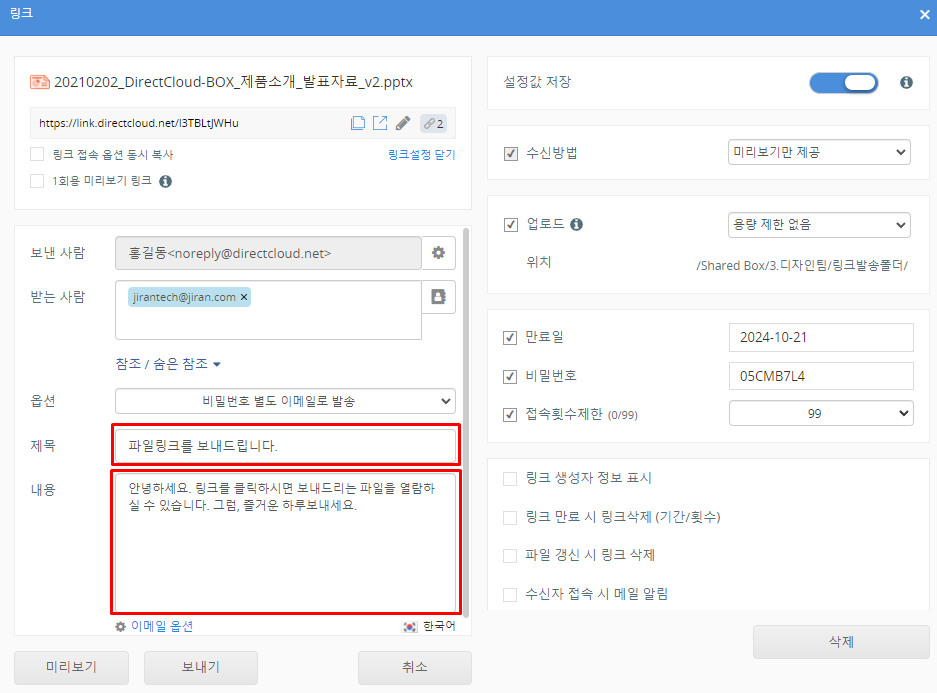
Task: Open link in new window icon
Action: [x=380, y=124]
